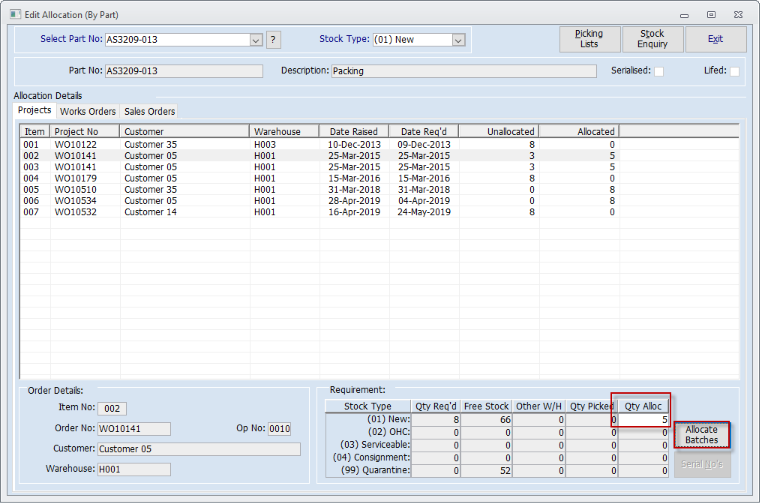Click the date 10-Dec-2013 cell
The image size is (760, 503).
pyautogui.click(x=354, y=144)
